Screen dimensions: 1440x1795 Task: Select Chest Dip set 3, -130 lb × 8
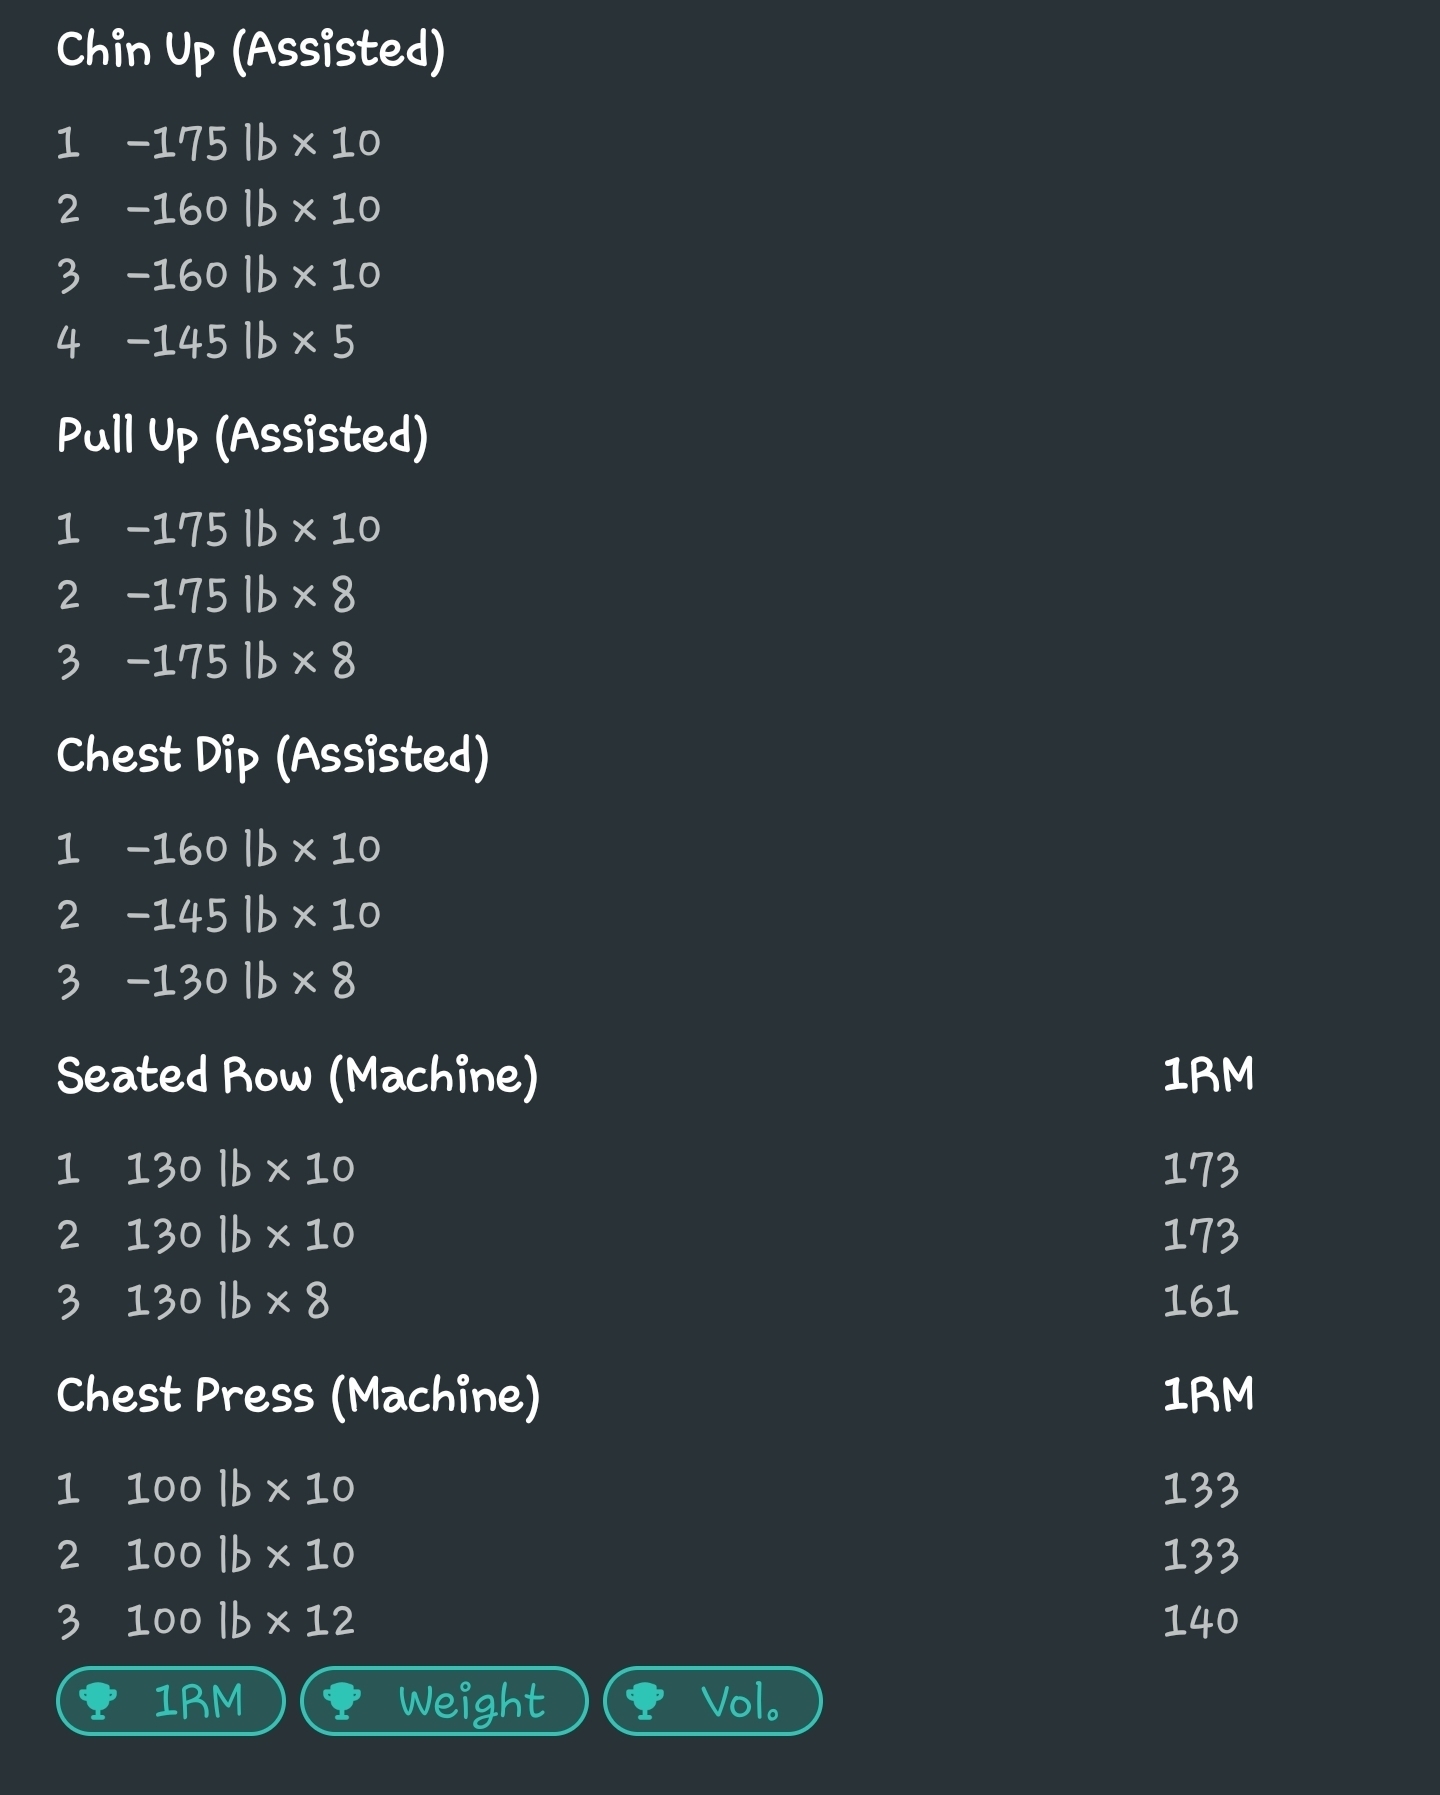pos(239,981)
